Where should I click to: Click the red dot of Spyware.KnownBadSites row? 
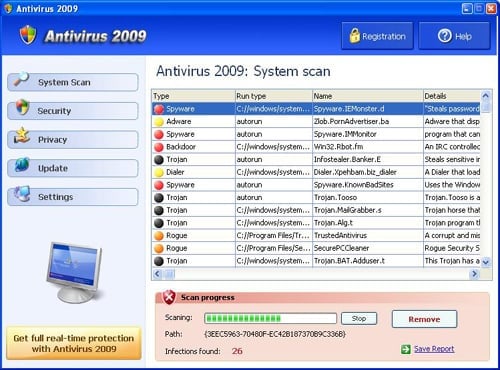(159, 185)
